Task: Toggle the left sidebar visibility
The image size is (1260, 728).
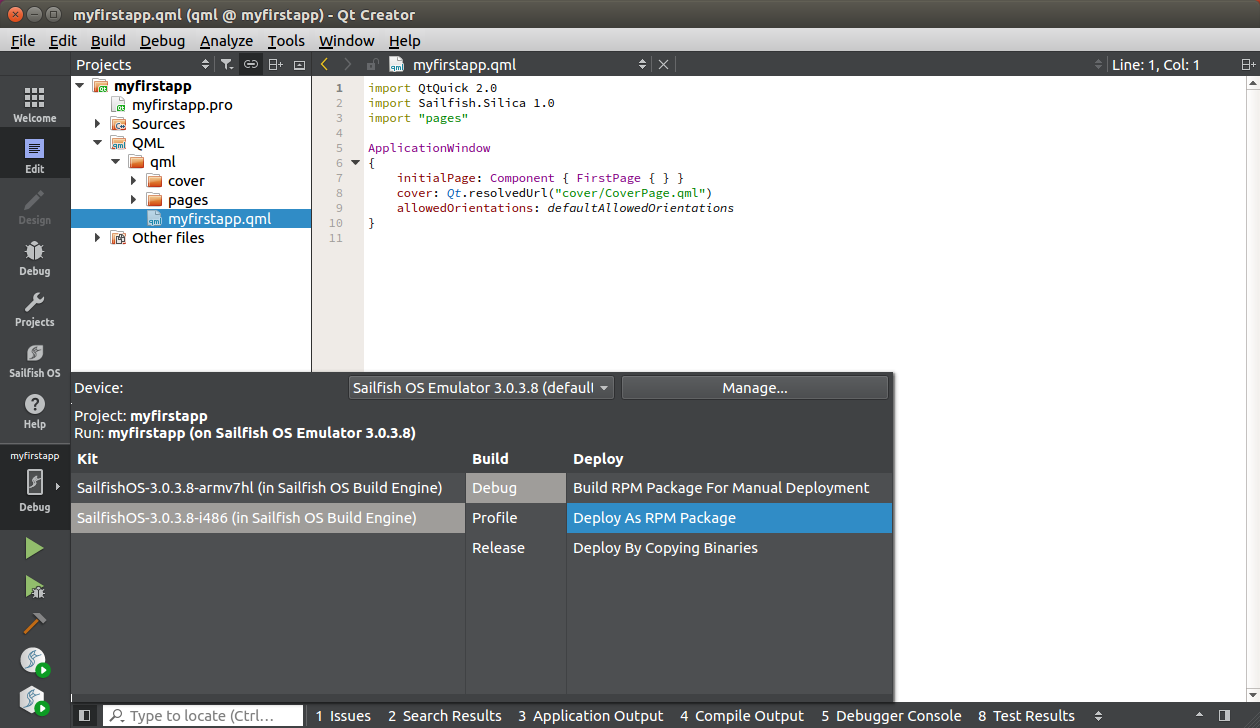Action: pos(85,716)
